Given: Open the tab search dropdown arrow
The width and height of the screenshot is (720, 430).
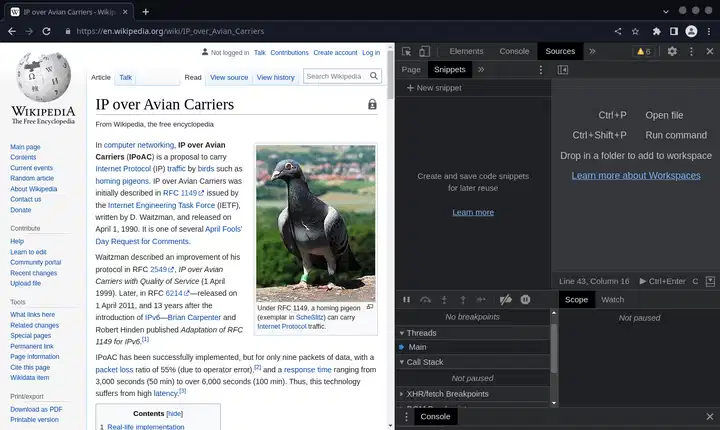Looking at the screenshot, I should (666, 11).
